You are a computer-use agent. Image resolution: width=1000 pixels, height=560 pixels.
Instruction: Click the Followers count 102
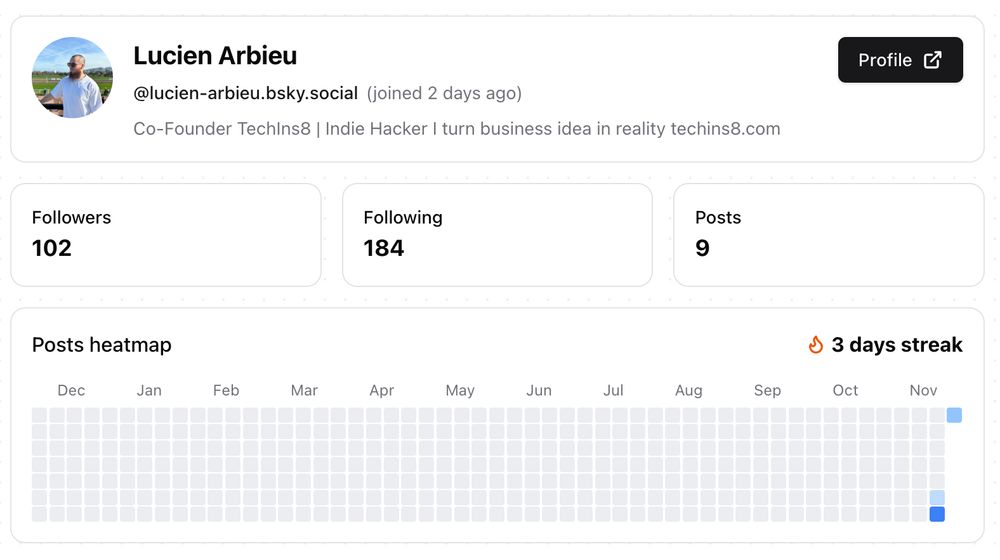point(52,248)
